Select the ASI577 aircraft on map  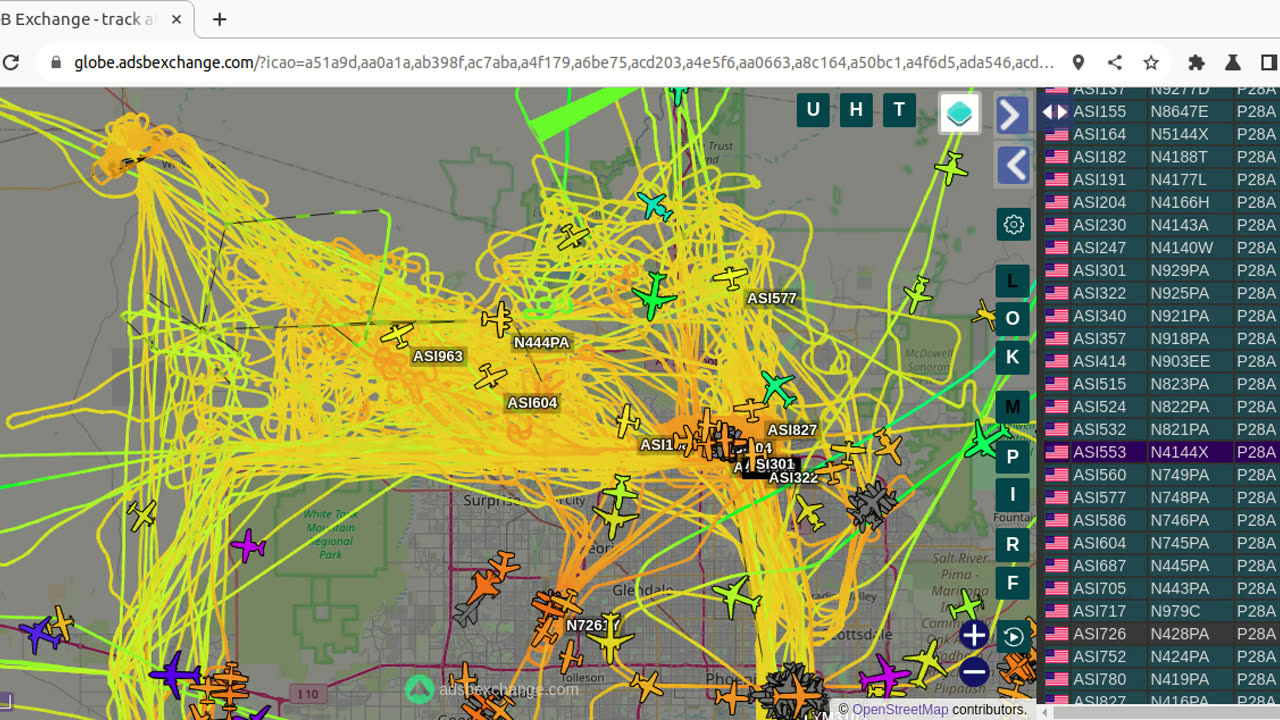tap(731, 277)
